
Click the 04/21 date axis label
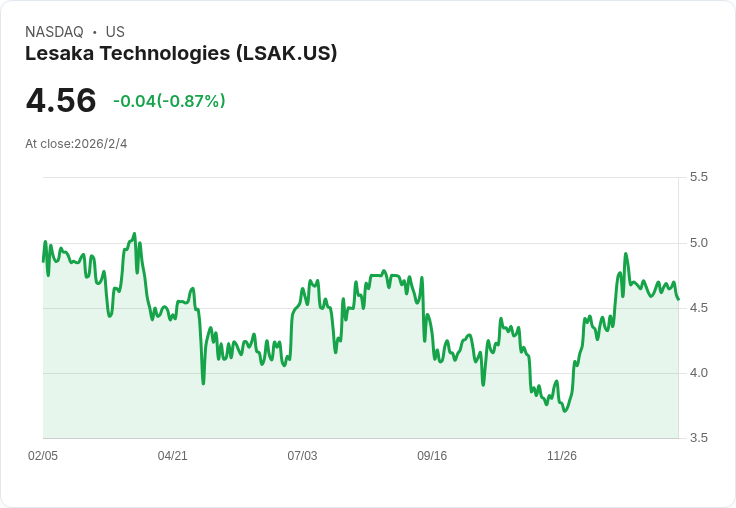[172, 456]
